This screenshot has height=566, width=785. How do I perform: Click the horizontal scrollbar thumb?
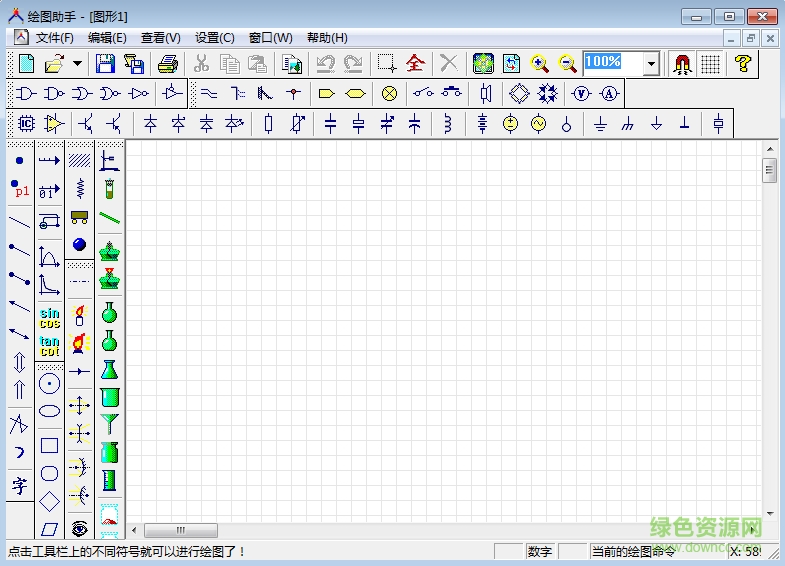point(181,529)
